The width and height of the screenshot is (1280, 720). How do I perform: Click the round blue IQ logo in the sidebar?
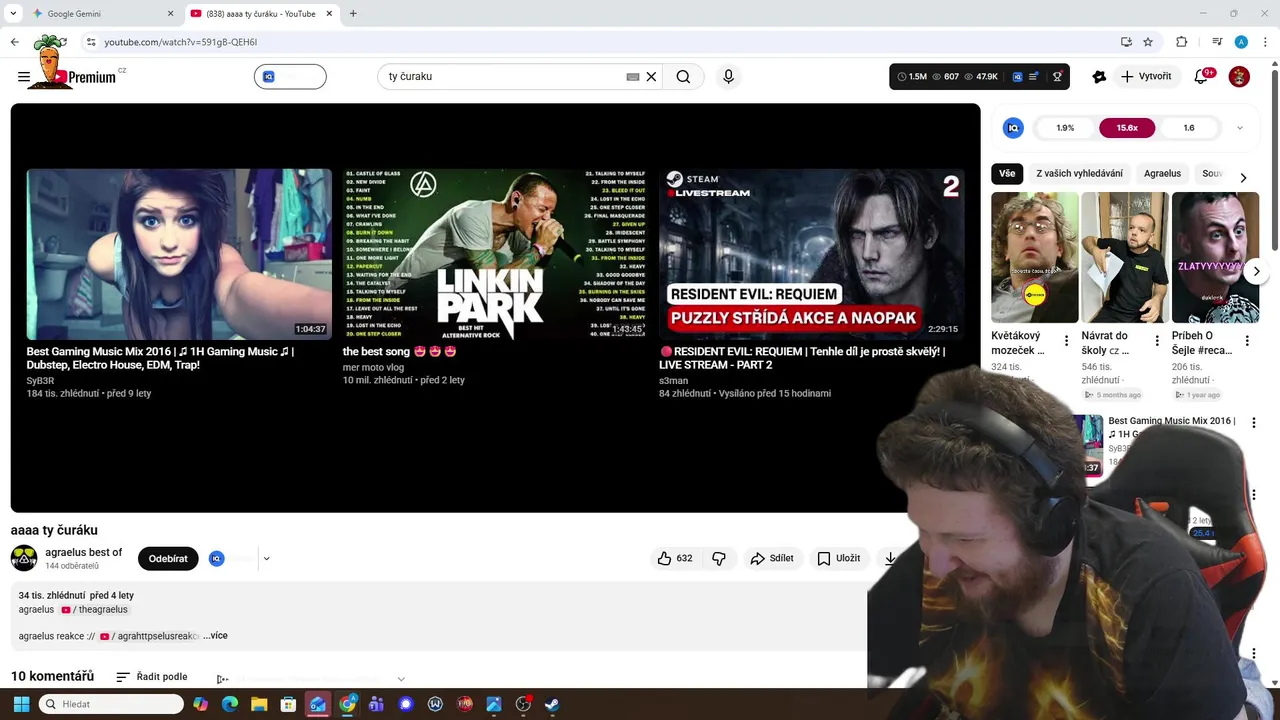coord(1013,128)
